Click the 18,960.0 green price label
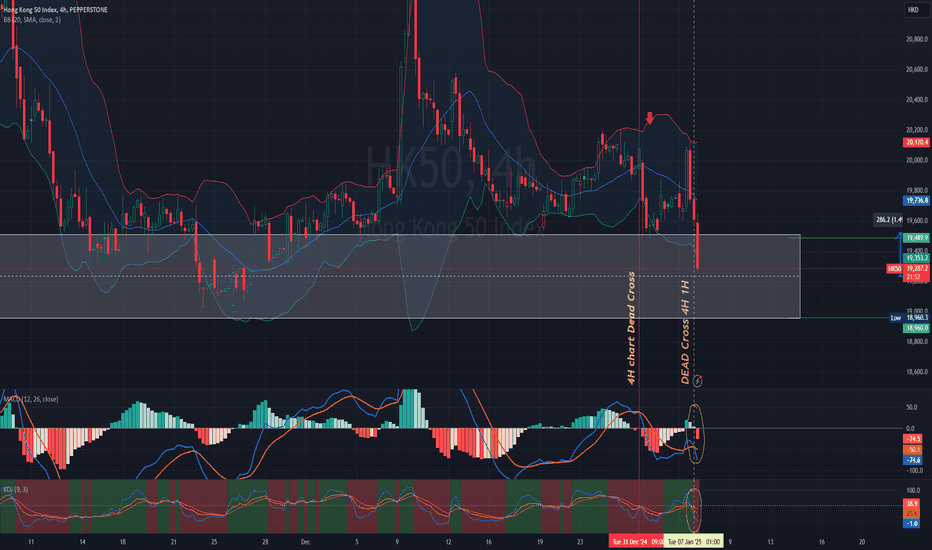This screenshot has width=932, height=550. pos(917,328)
